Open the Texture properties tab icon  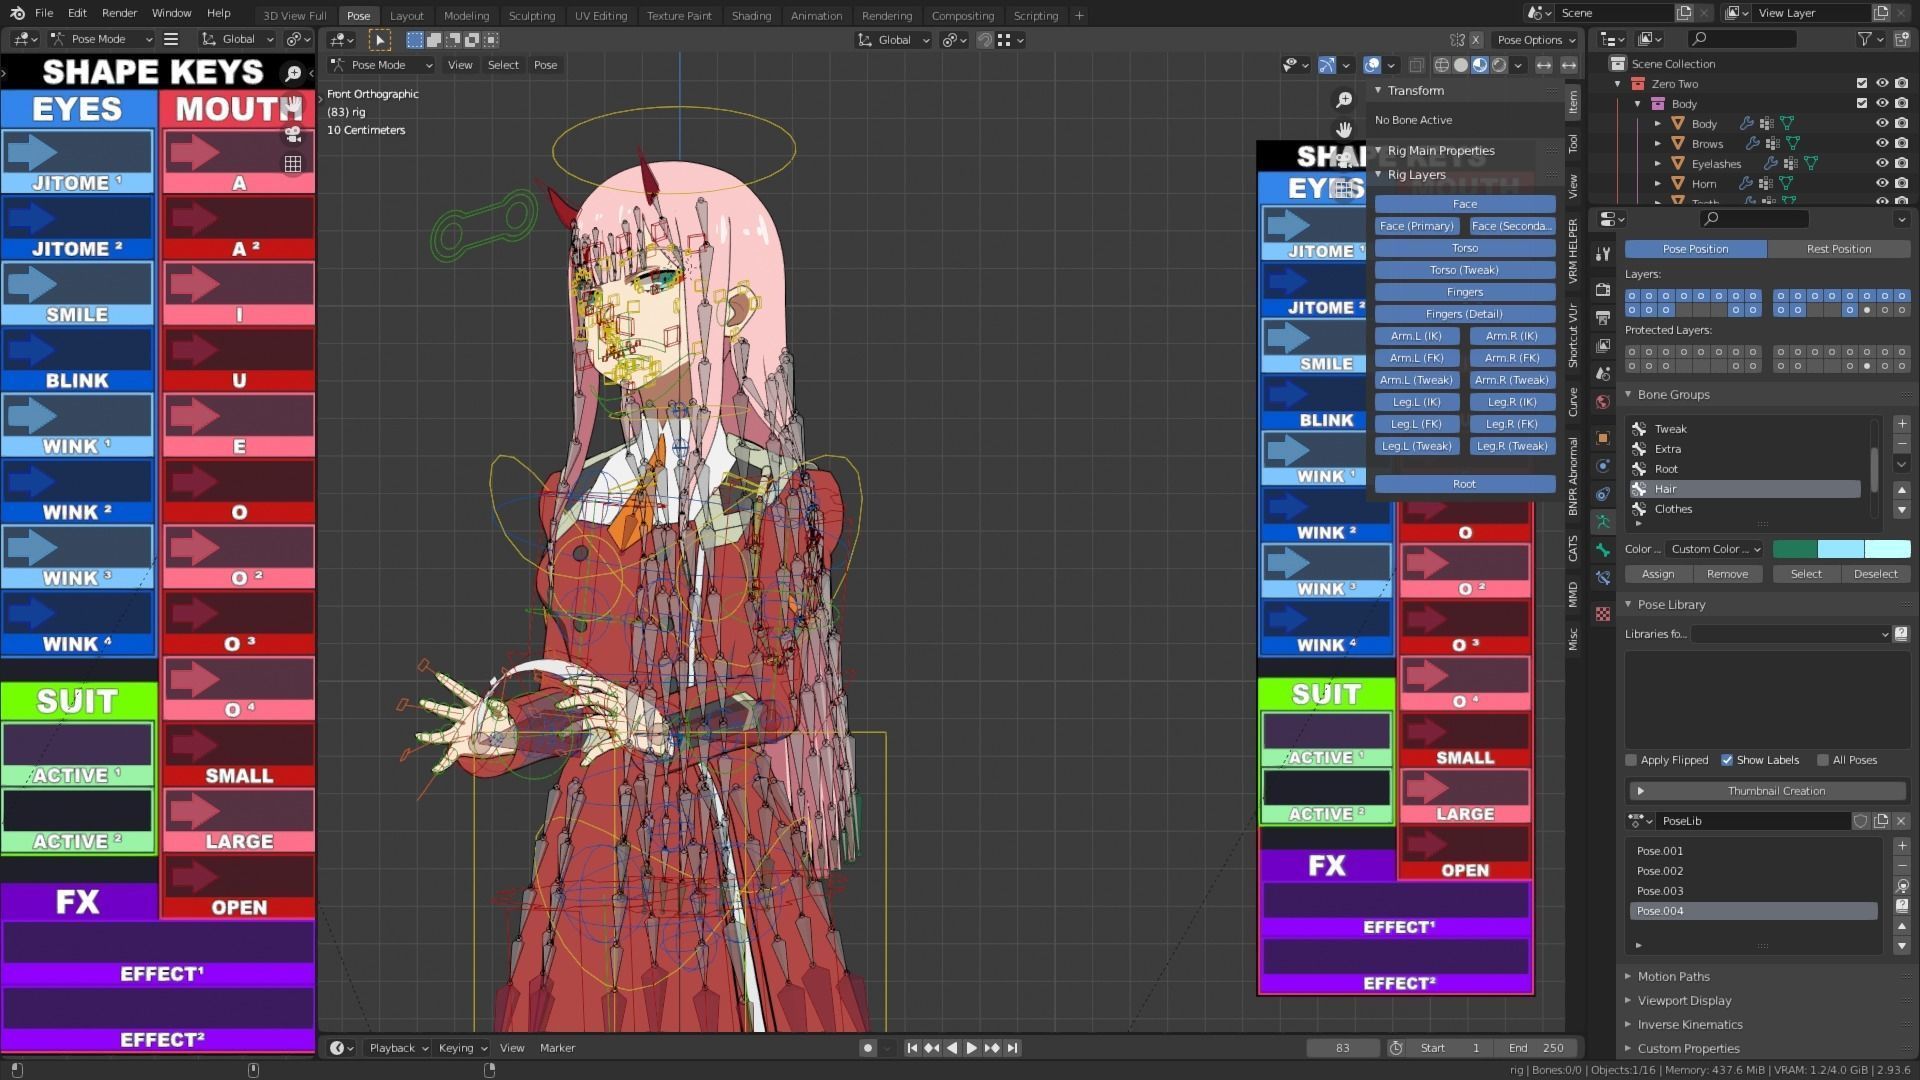(x=1603, y=614)
